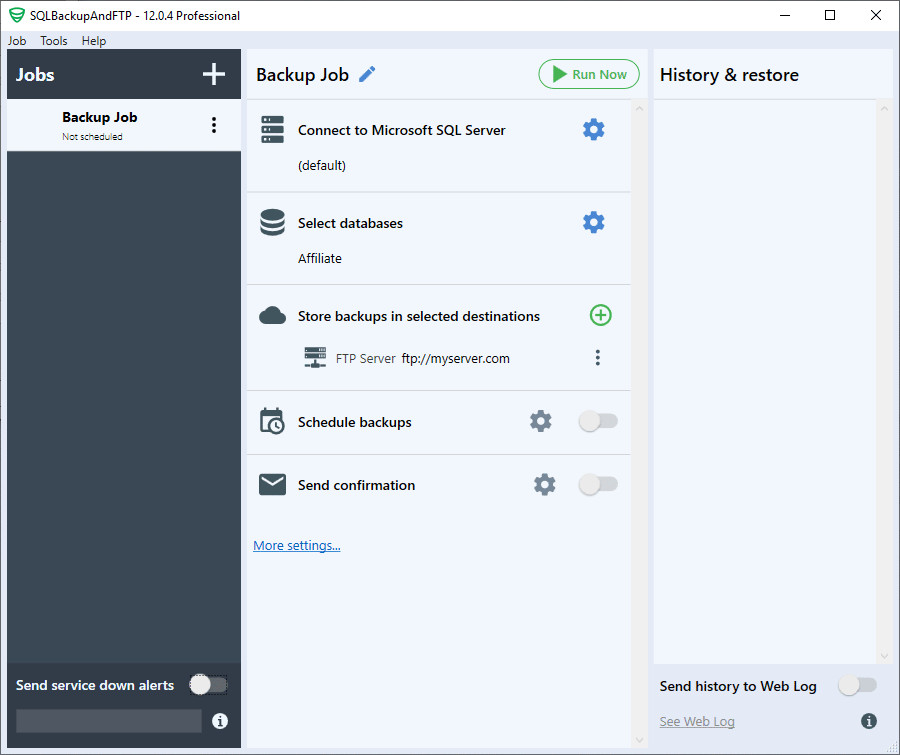Click the FTP Server network icon
This screenshot has height=755, width=900.
click(315, 357)
